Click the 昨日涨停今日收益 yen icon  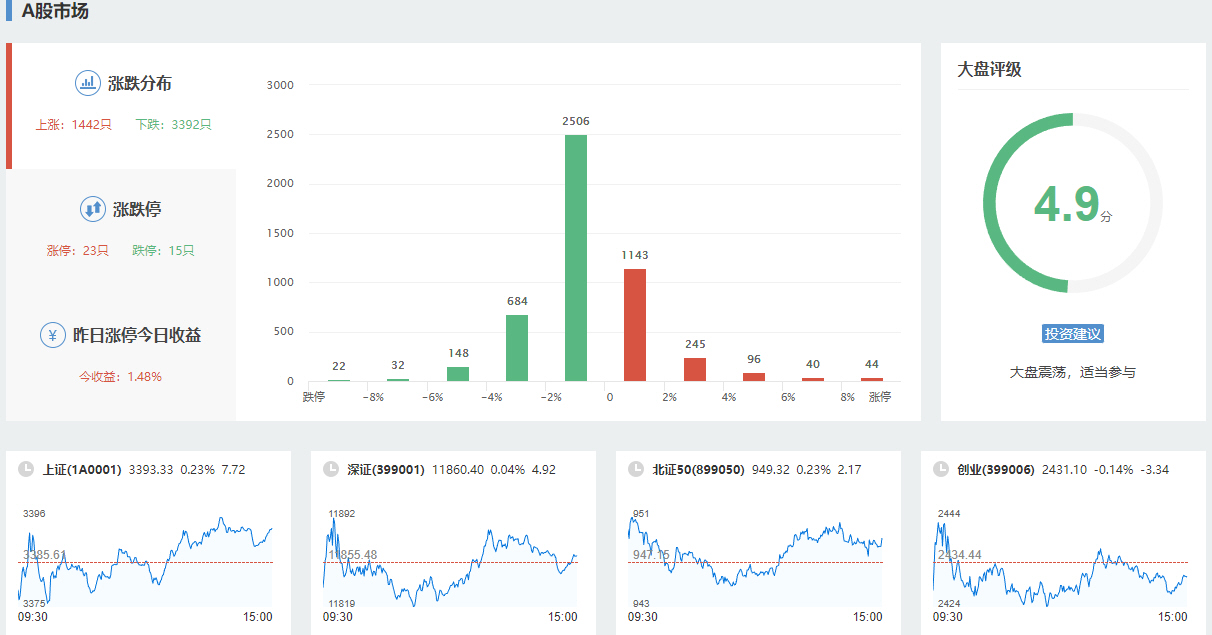click(x=53, y=335)
